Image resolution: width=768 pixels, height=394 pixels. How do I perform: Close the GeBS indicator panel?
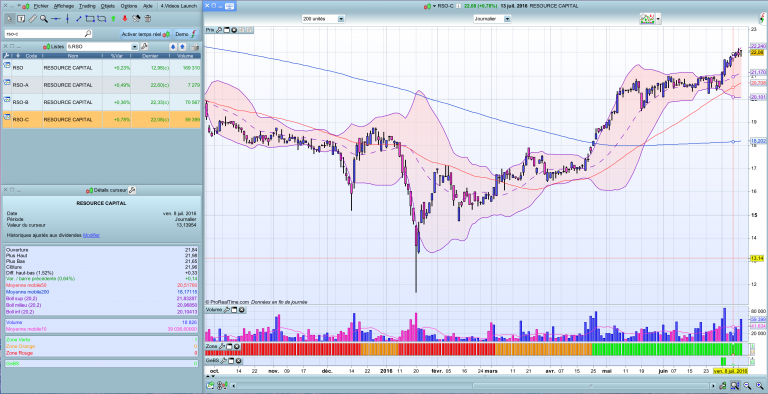pos(239,361)
